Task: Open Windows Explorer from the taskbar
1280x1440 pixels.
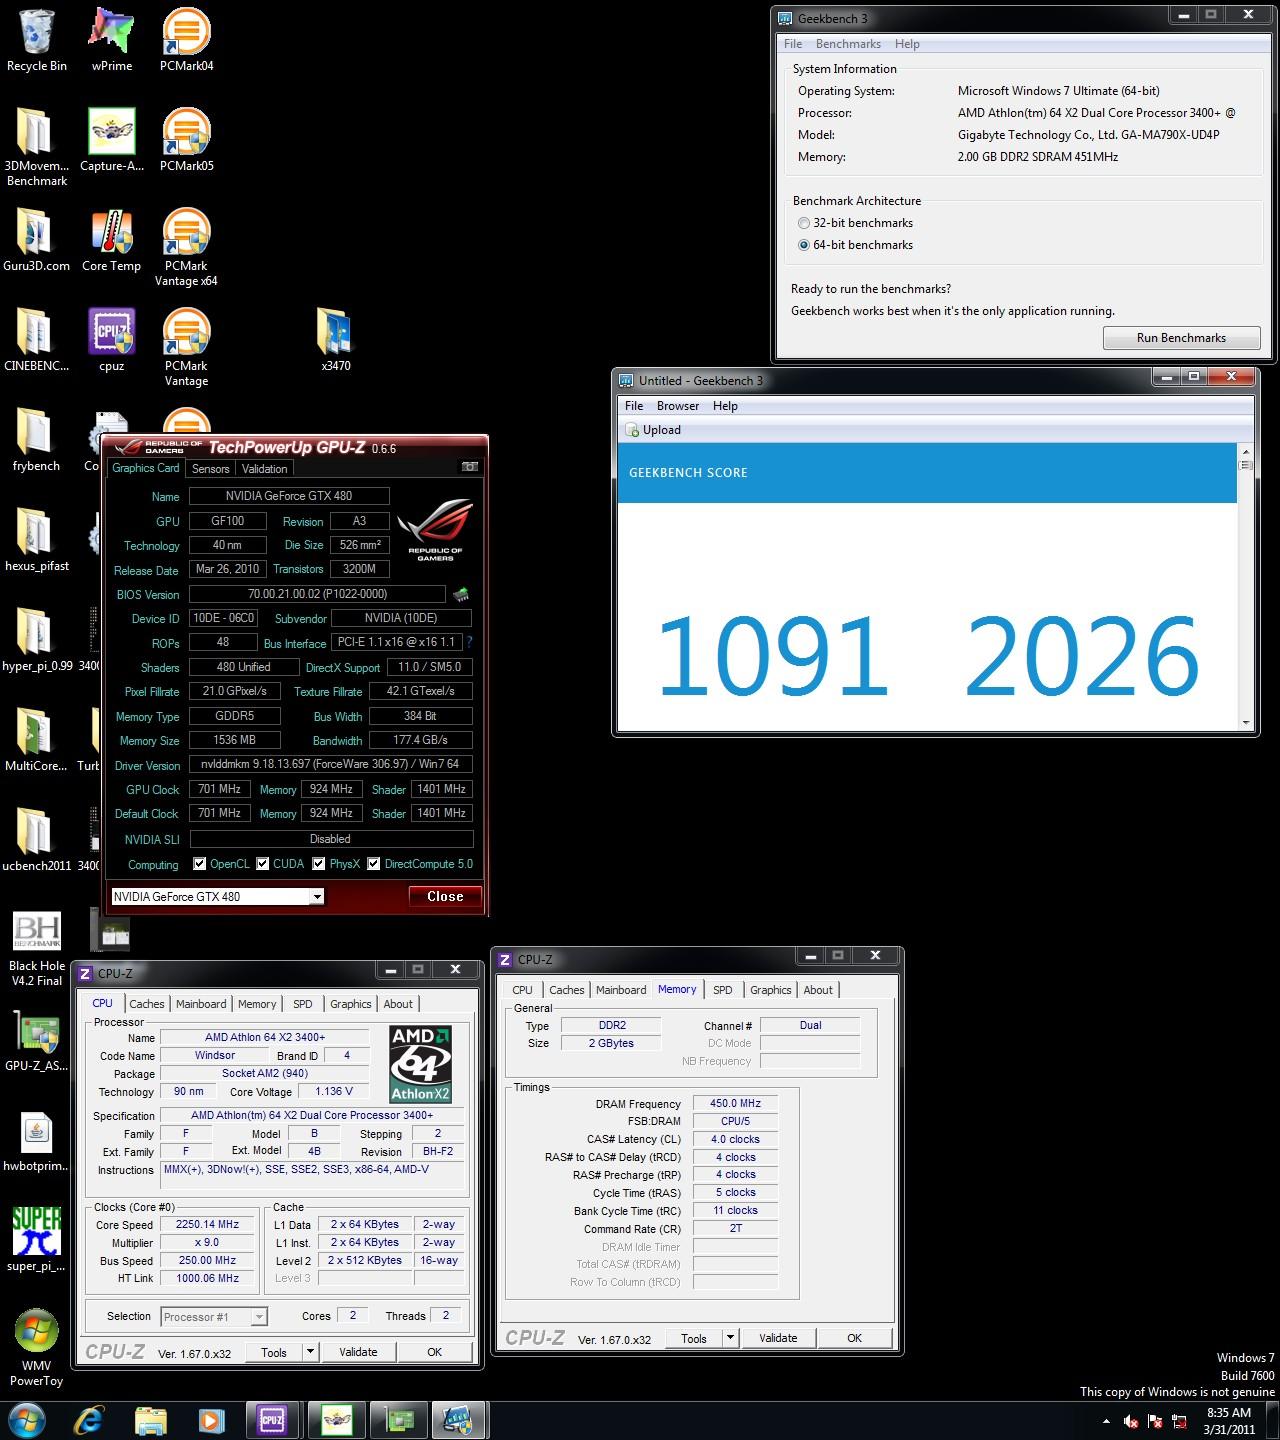Action: [x=151, y=1420]
